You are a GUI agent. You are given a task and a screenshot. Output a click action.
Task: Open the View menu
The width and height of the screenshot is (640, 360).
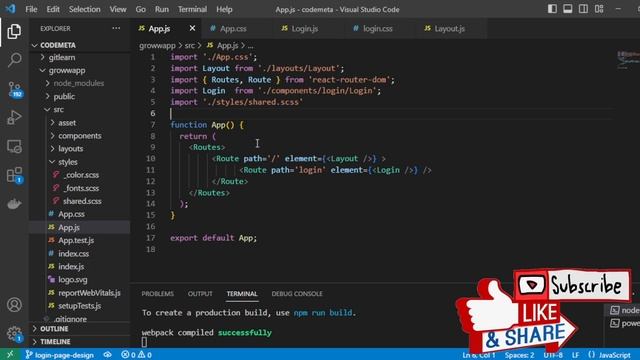pyautogui.click(x=118, y=9)
